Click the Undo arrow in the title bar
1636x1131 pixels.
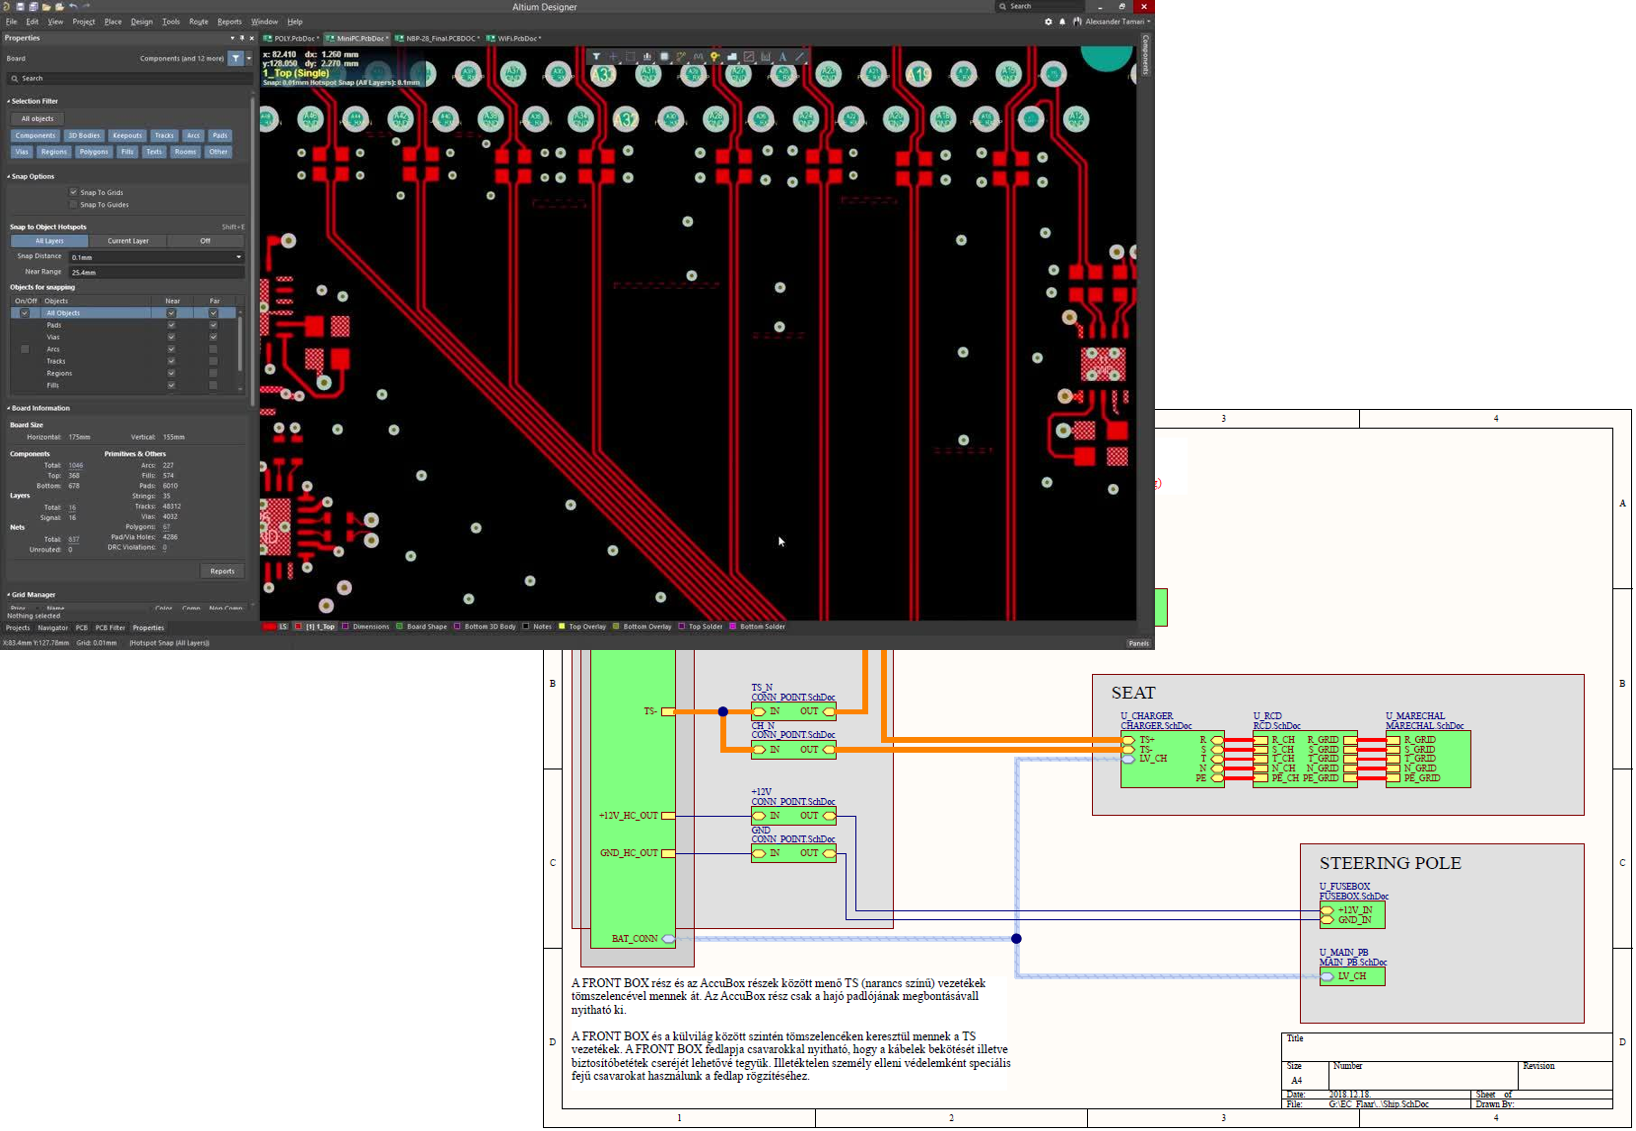73,6
